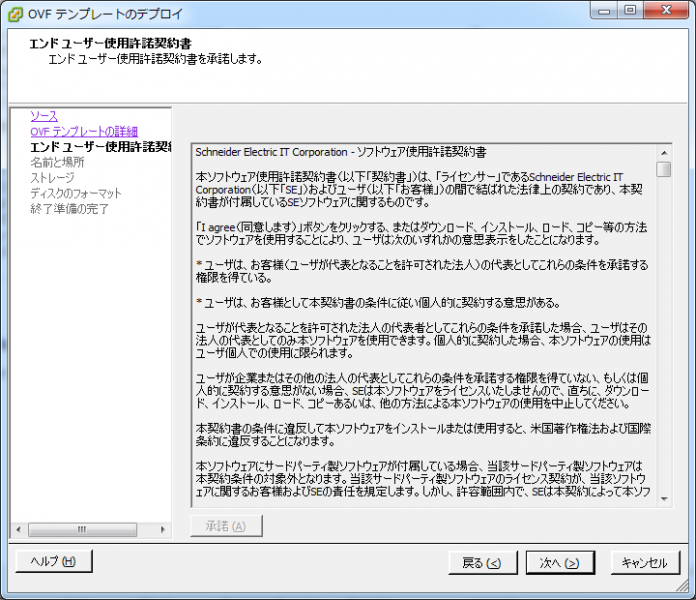
Task: Click the キャンセル button
Action: [x=645, y=563]
